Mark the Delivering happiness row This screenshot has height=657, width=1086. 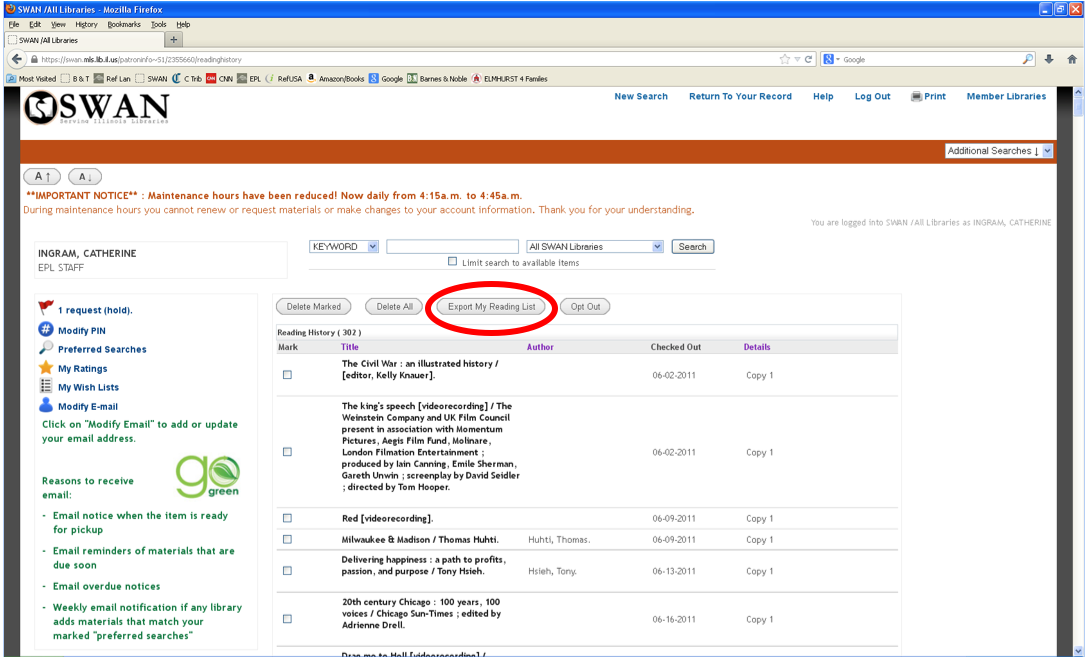point(287,570)
